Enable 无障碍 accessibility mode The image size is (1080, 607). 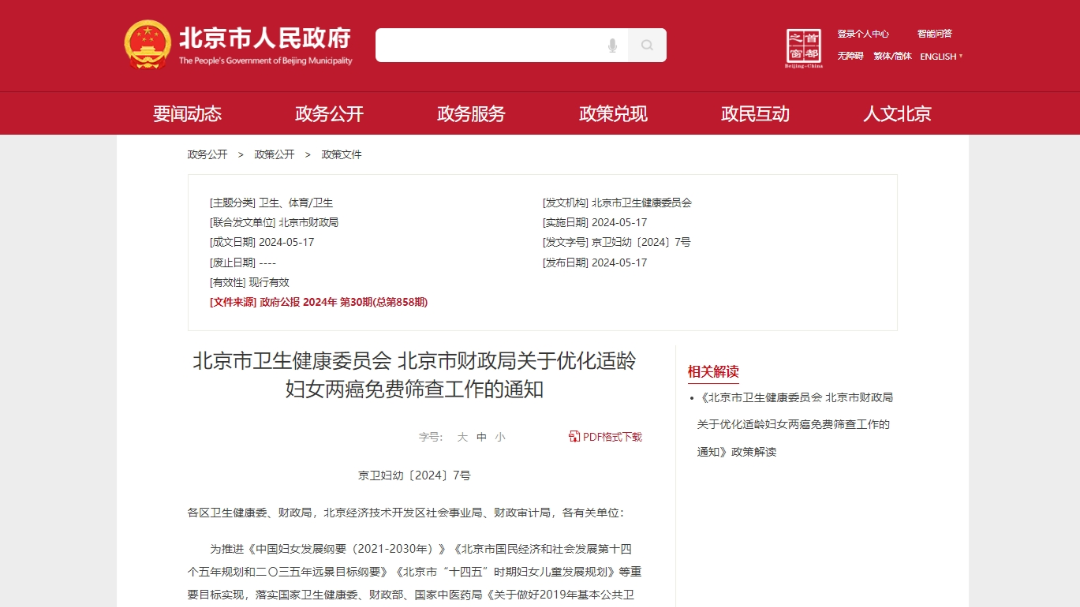850,56
